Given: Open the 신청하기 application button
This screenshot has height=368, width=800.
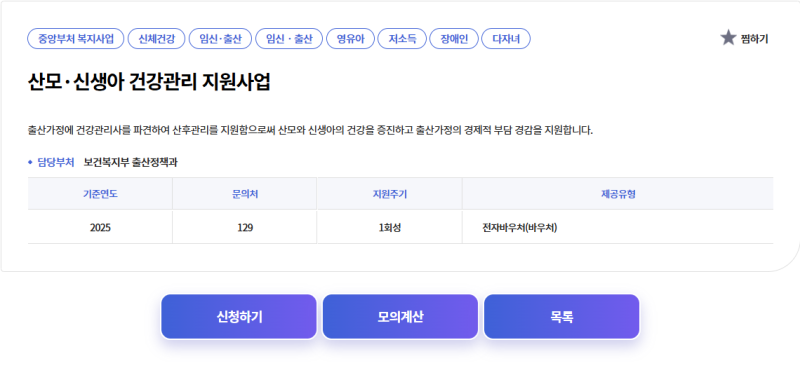Looking at the screenshot, I should [239, 317].
